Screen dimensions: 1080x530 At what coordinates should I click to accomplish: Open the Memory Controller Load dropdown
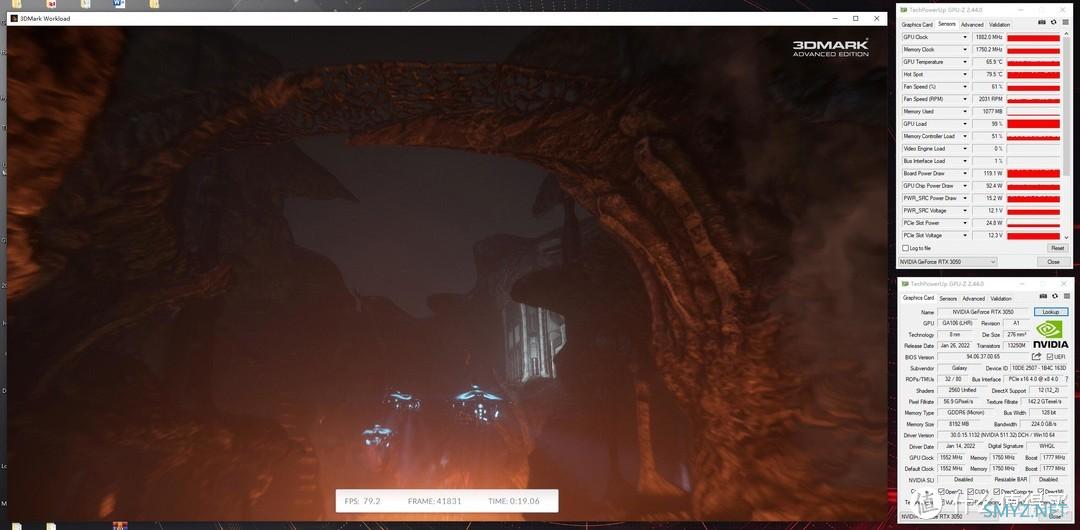coord(965,136)
